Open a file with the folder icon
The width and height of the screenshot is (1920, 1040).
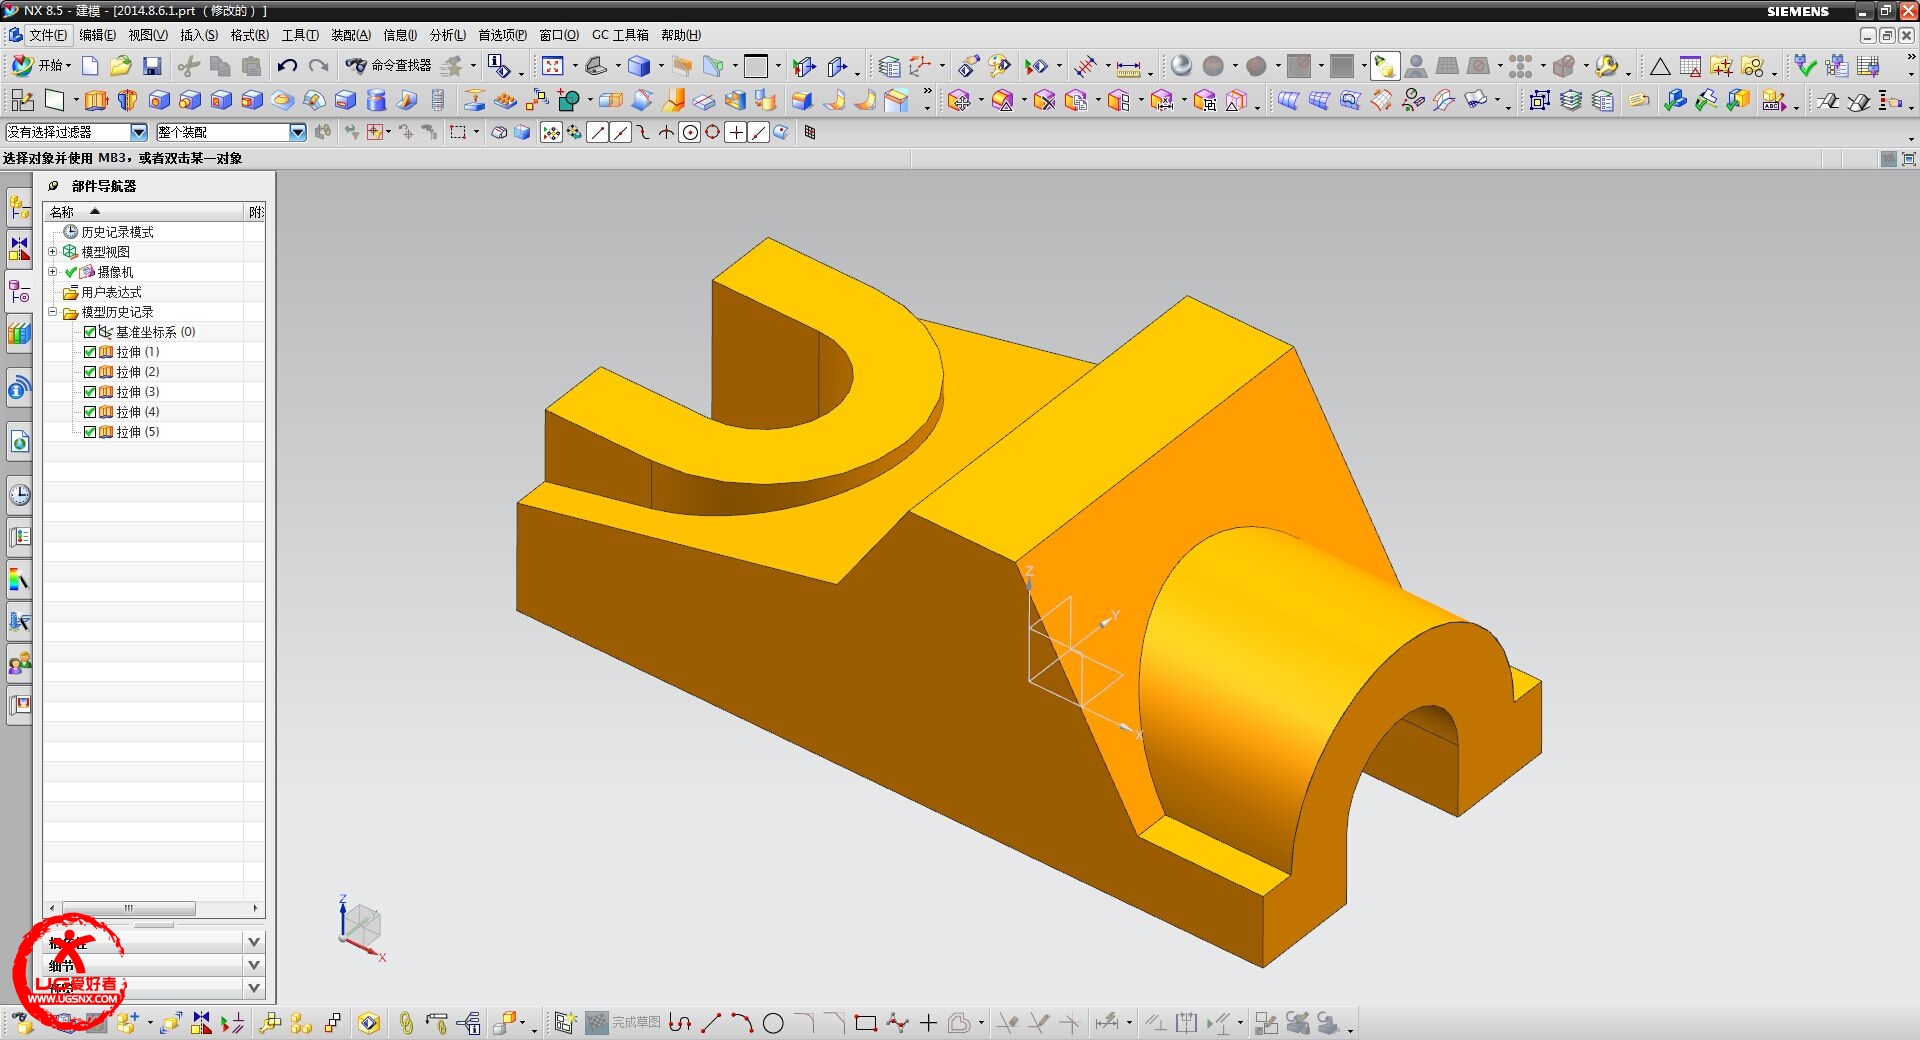pos(121,66)
